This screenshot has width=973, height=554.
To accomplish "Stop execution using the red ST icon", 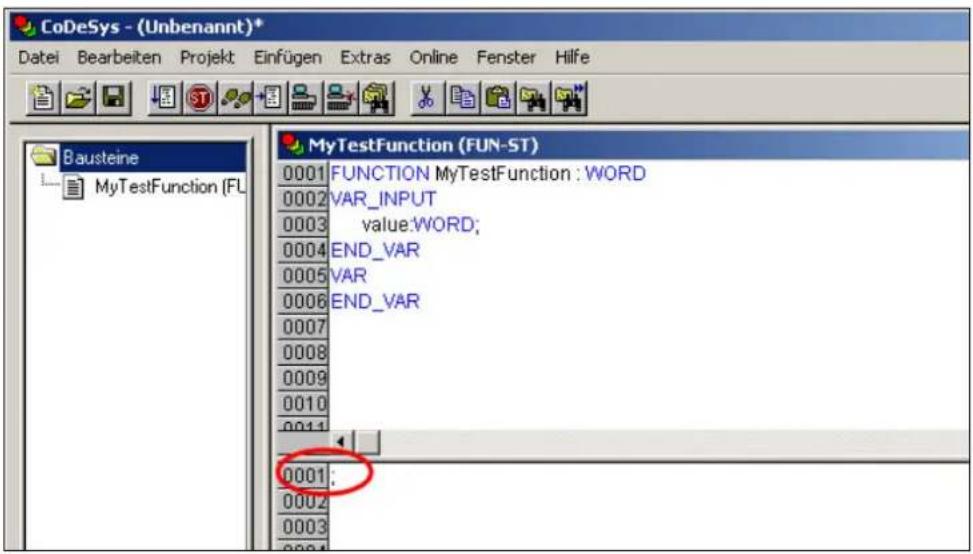I will click(x=198, y=99).
